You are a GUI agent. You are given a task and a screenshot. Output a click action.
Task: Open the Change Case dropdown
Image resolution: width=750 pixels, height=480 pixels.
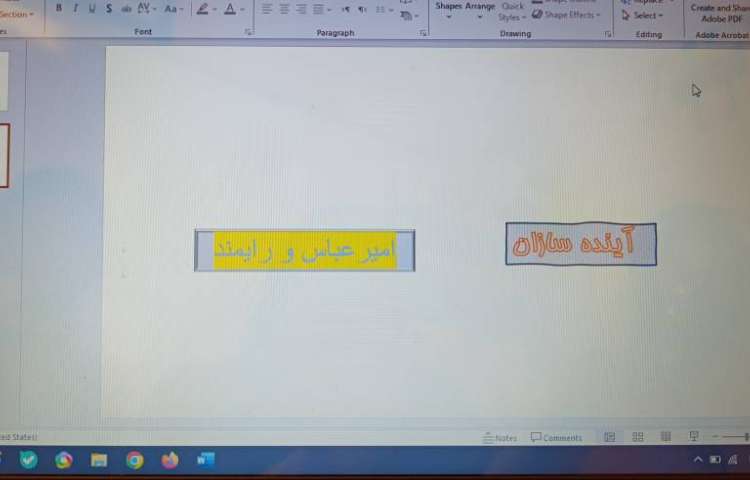tap(173, 9)
